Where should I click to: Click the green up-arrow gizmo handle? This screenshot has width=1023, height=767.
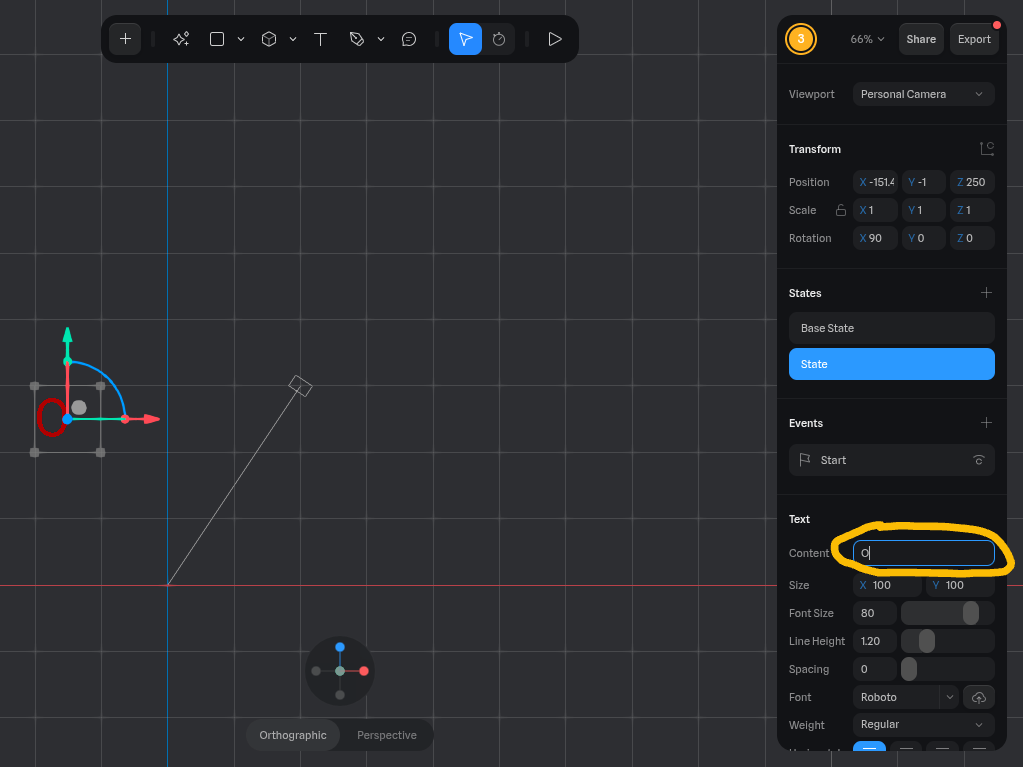(x=67, y=335)
